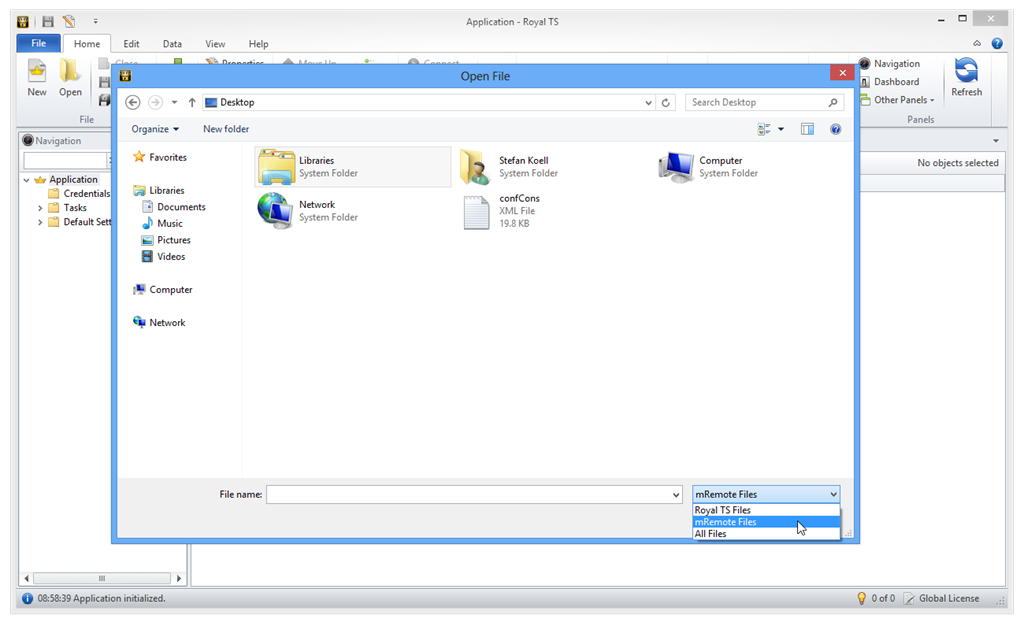Click the Global License status item
The width and height of the screenshot is (1024, 626).
(942, 599)
